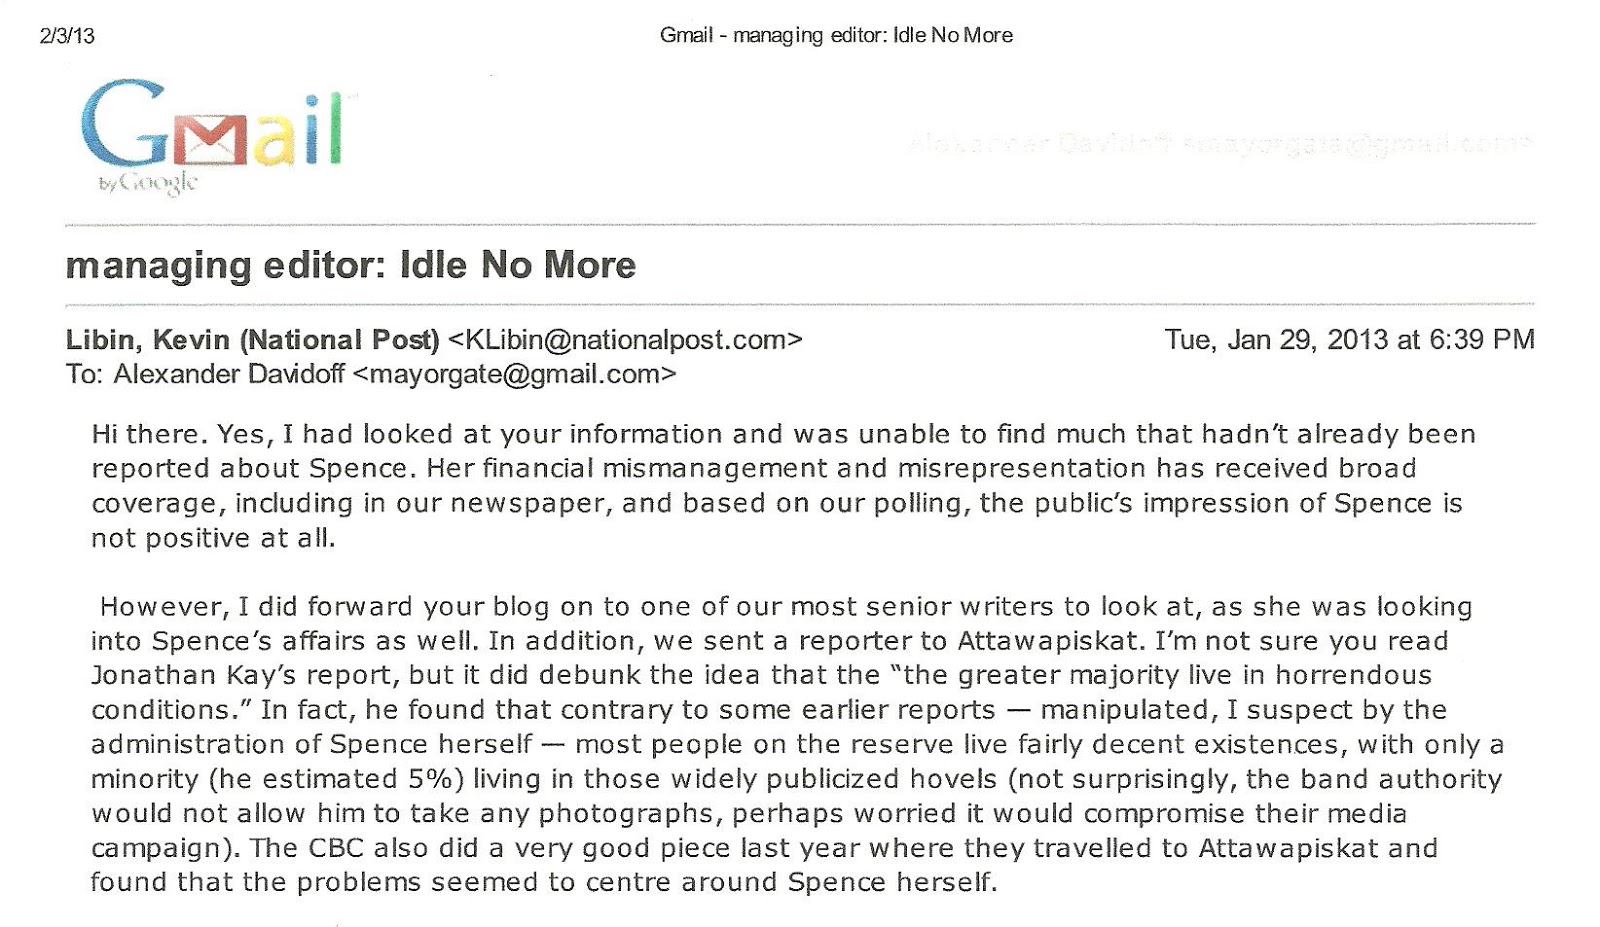Select the subject heading "managing editor: Idle No More"
This screenshot has height=927, width=1600.
(x=350, y=265)
